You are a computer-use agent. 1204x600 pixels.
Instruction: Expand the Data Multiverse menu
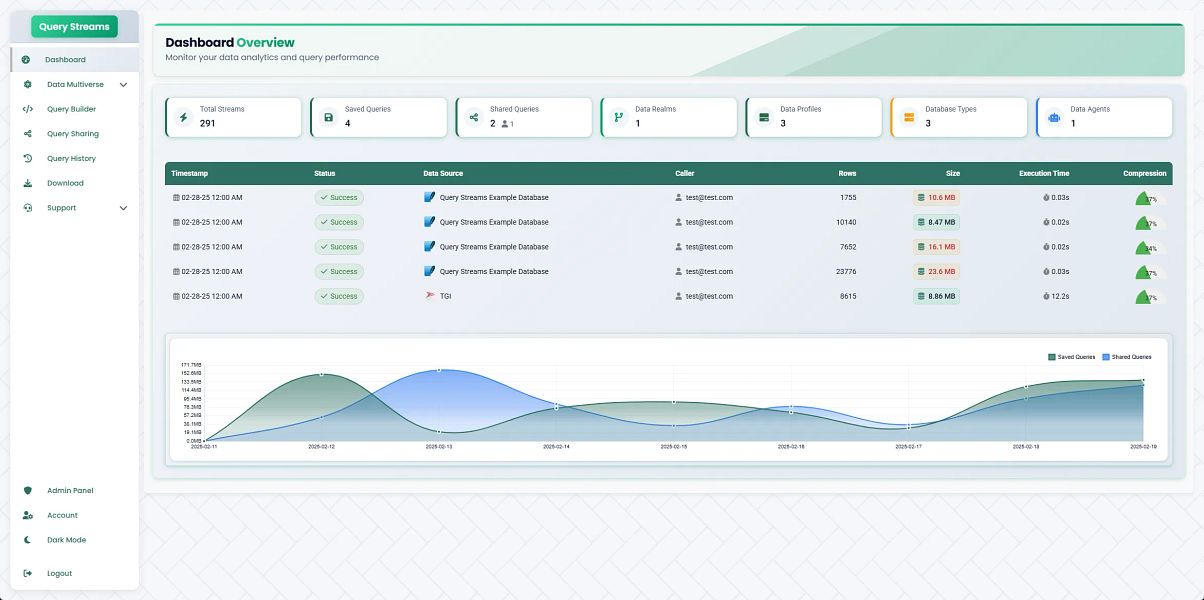click(x=123, y=84)
